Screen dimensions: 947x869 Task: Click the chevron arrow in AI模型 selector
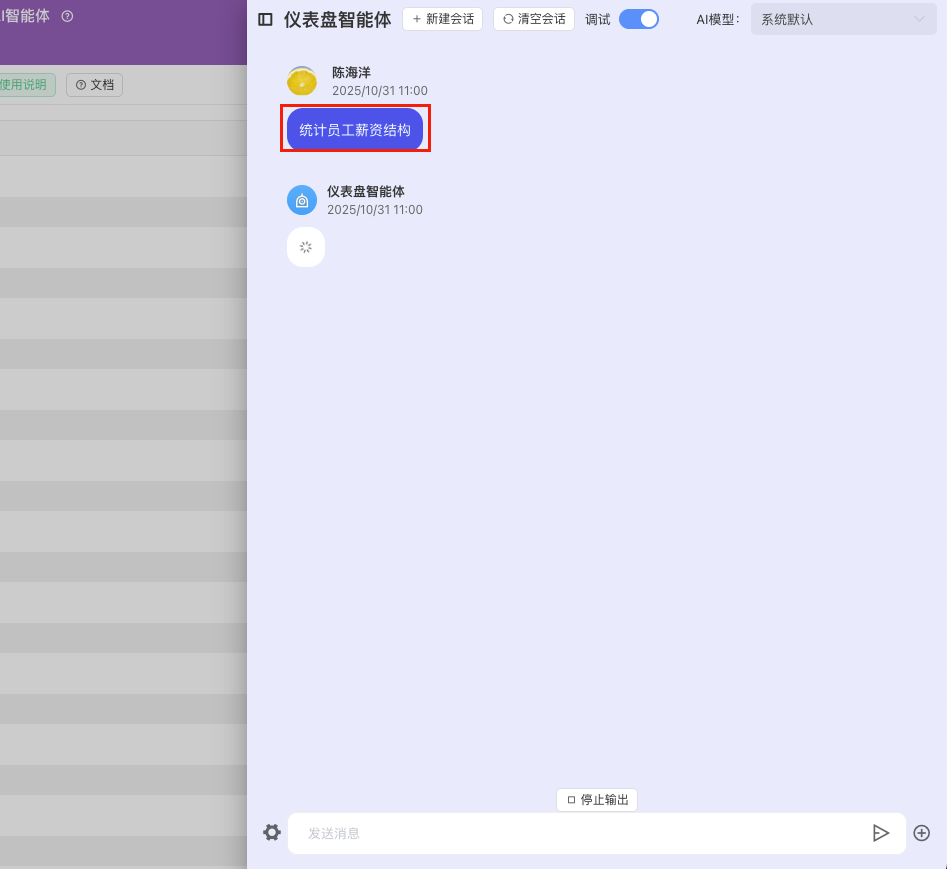point(919,19)
